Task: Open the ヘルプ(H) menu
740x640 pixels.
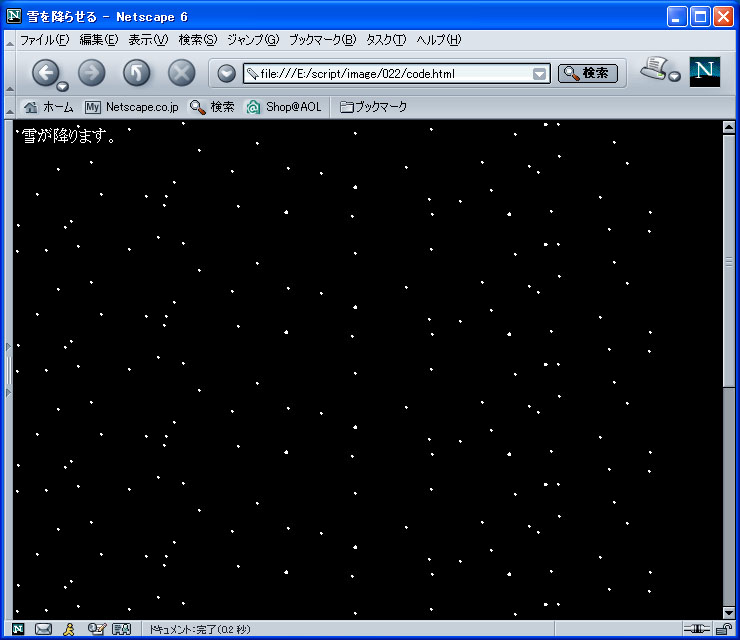Action: (438, 40)
